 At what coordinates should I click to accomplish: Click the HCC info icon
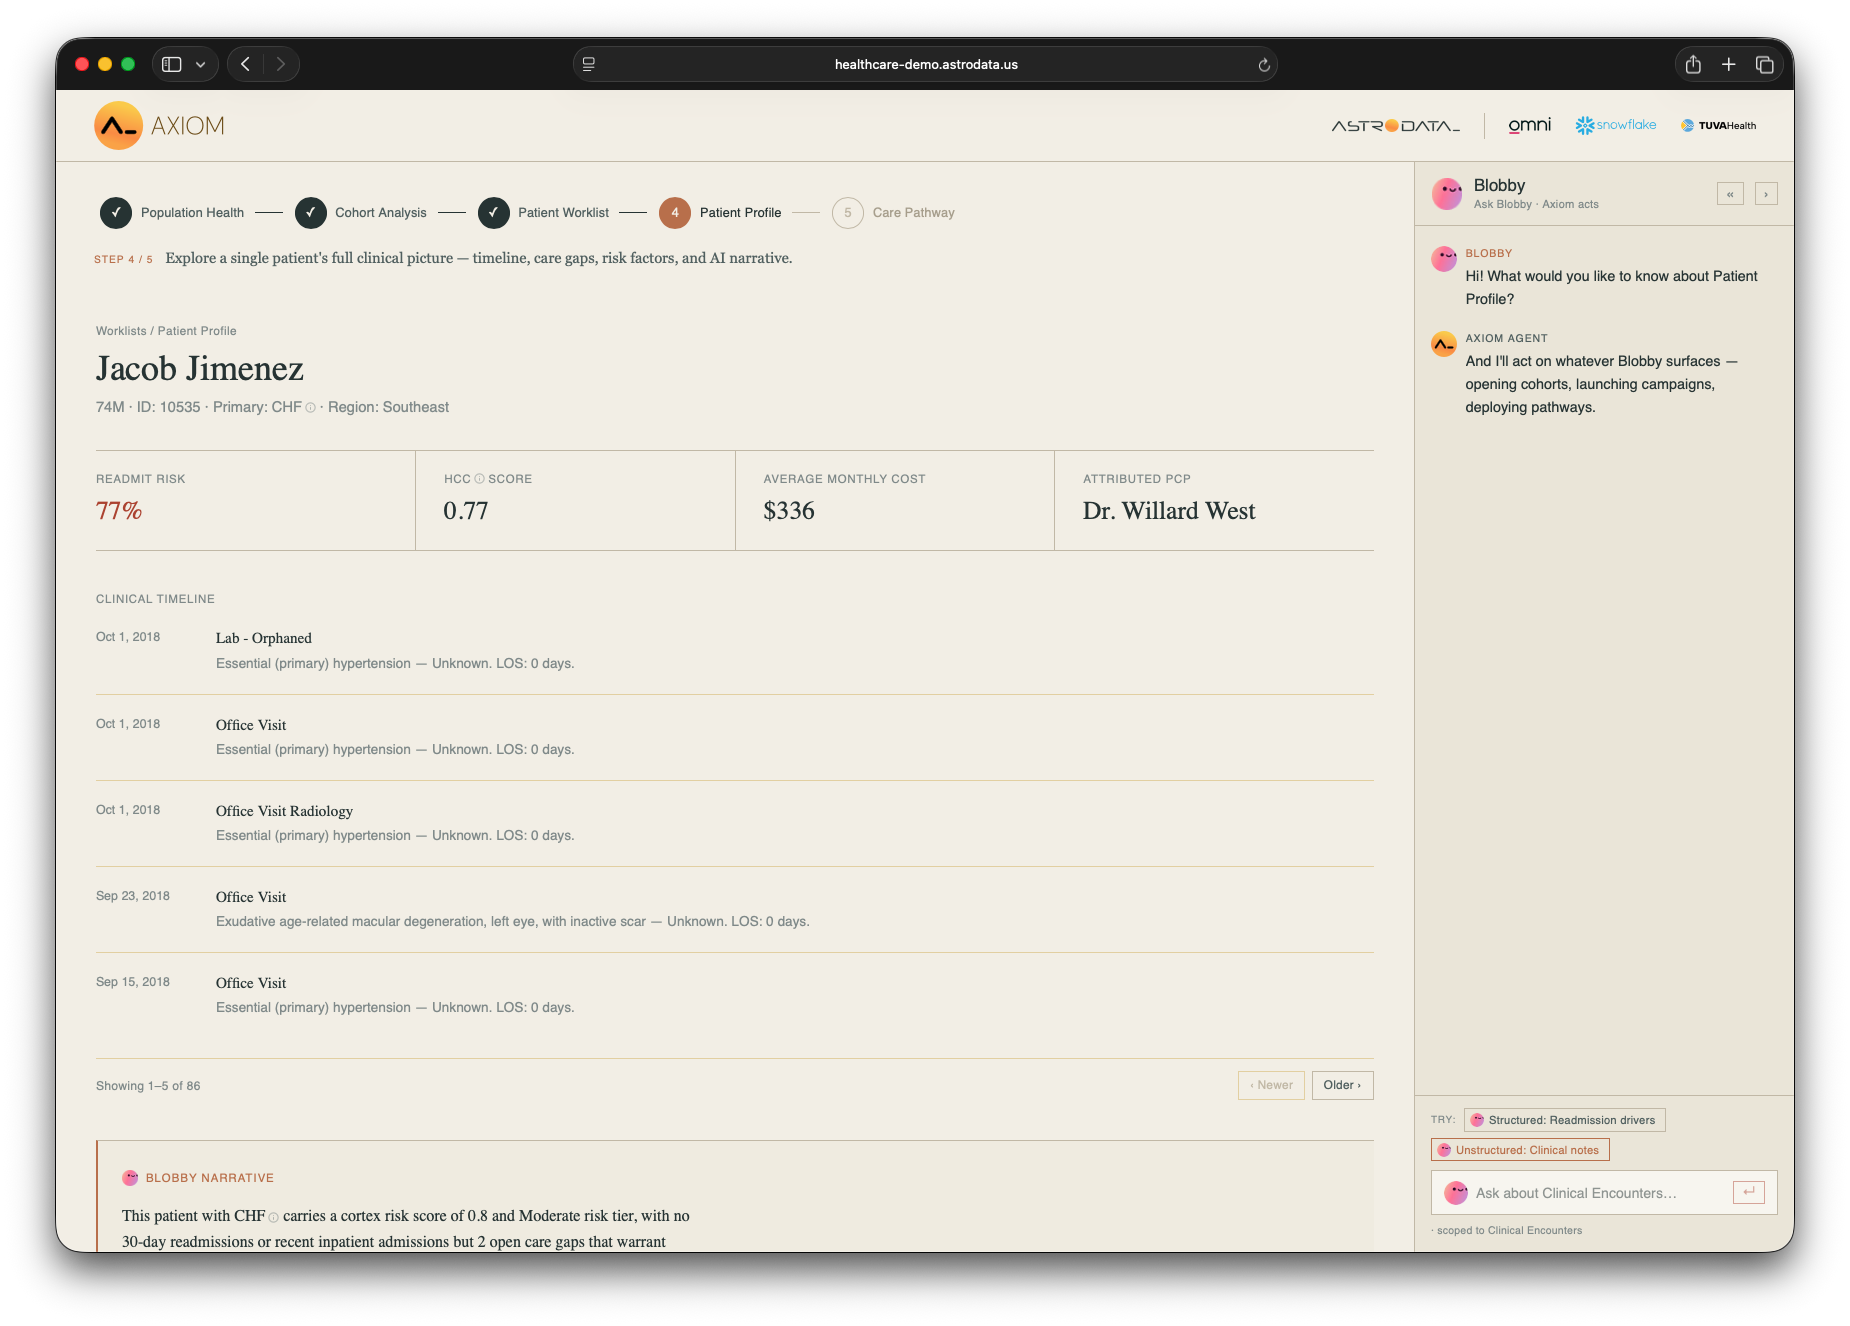tap(480, 479)
